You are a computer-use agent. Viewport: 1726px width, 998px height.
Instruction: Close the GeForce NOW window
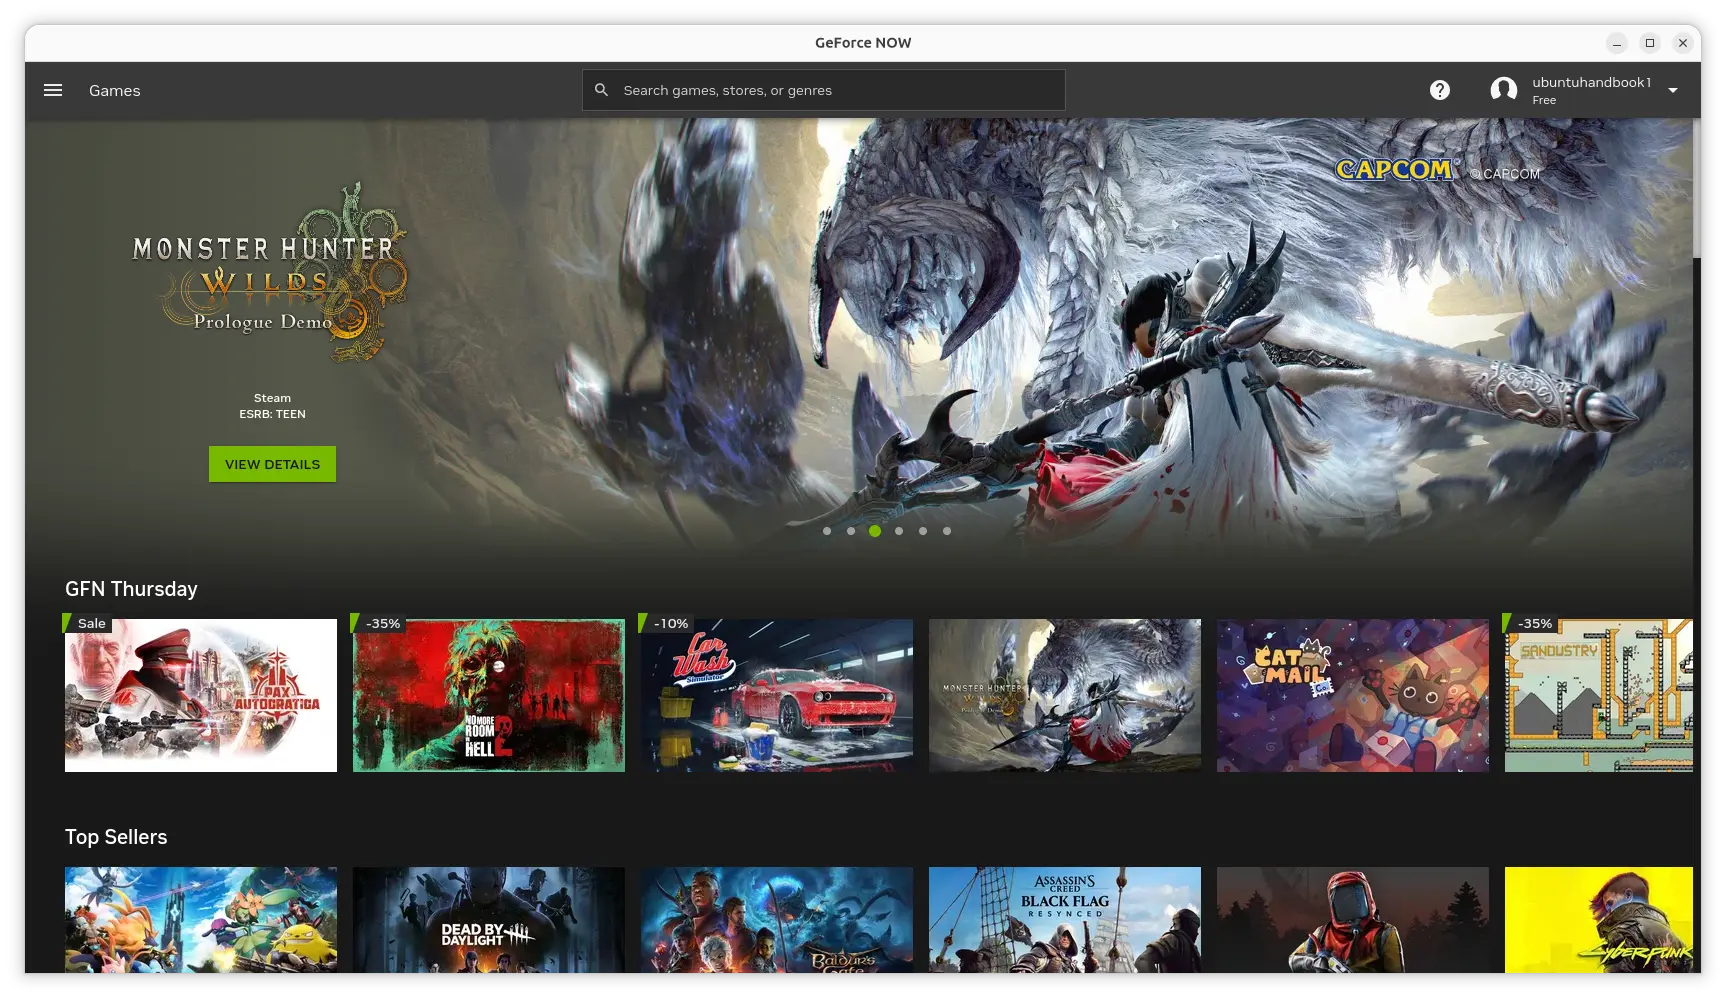click(x=1683, y=43)
